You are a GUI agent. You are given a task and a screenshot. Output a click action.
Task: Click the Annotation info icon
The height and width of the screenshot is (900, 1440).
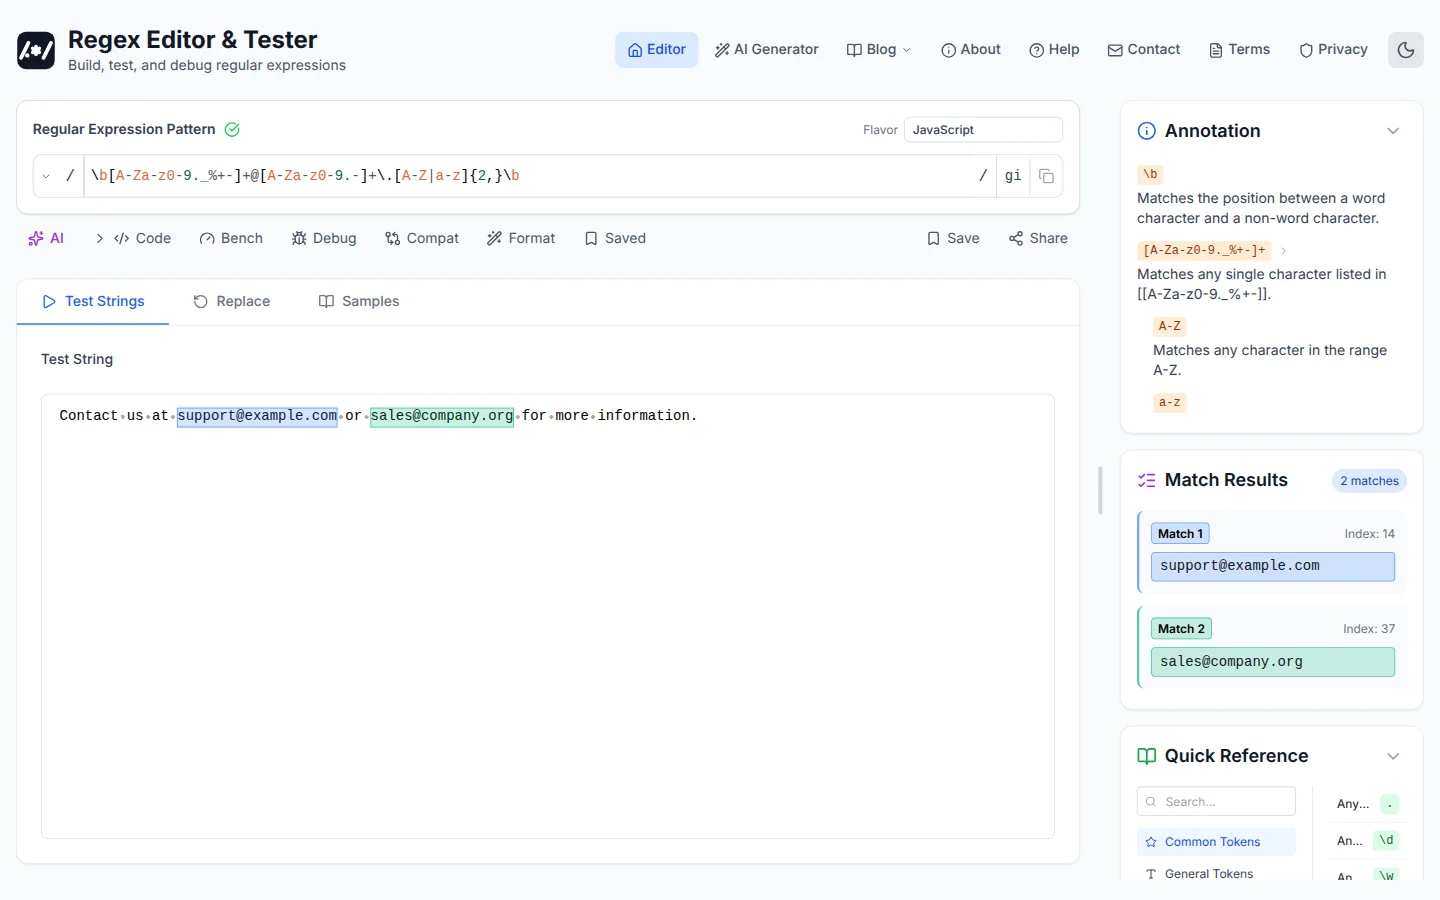coord(1147,131)
